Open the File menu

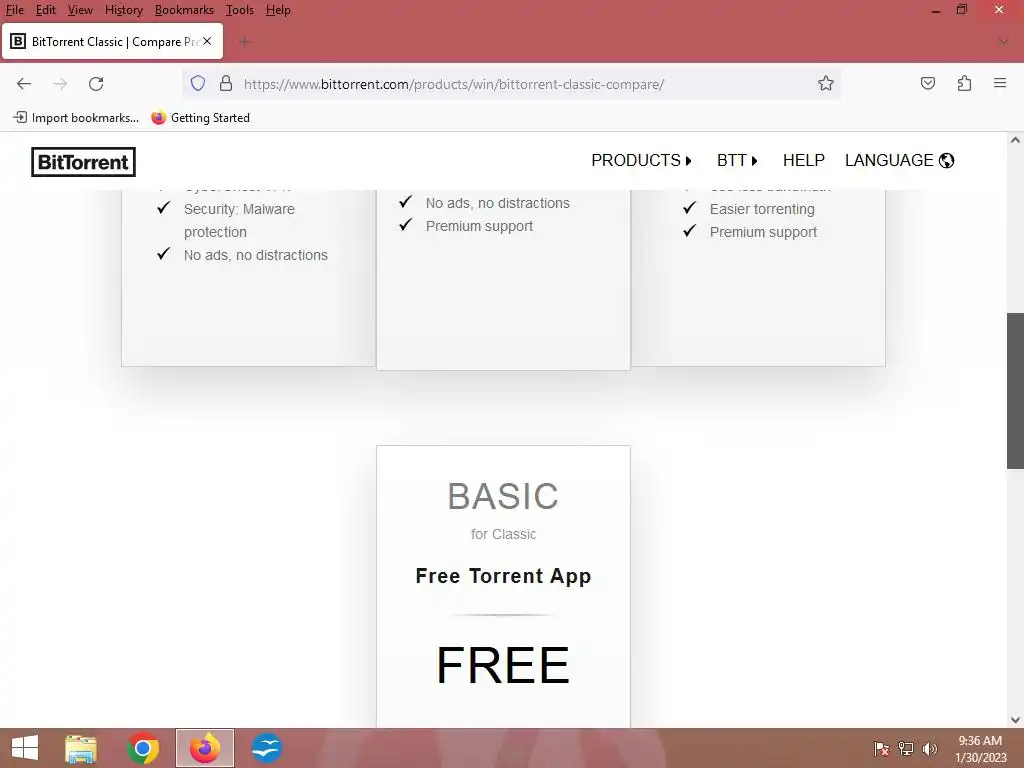(14, 10)
